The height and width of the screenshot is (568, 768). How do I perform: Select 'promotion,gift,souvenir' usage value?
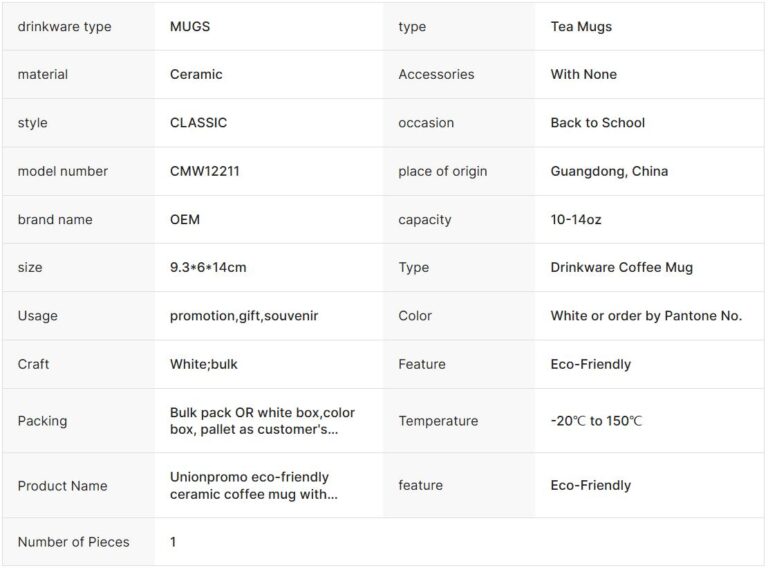tap(244, 316)
